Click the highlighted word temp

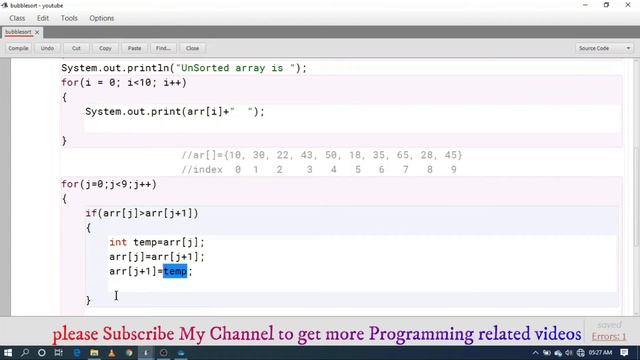tap(175, 271)
